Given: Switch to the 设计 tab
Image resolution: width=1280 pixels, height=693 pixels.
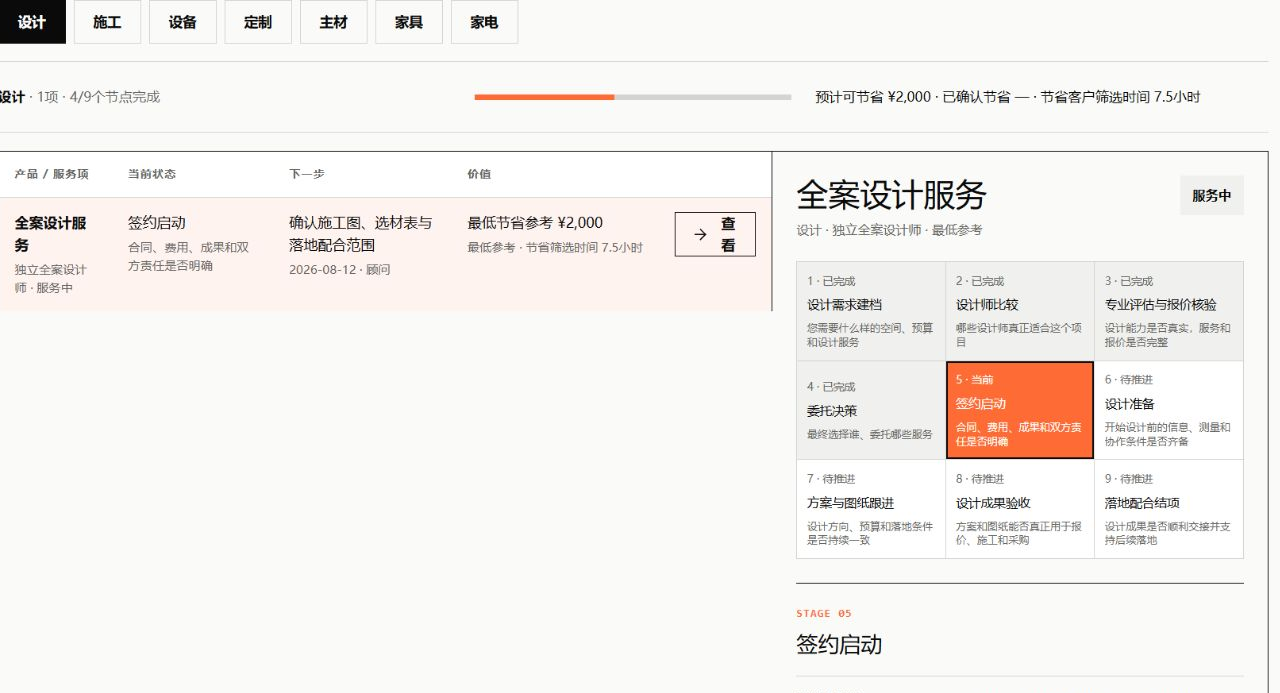Looking at the screenshot, I should 32,22.
